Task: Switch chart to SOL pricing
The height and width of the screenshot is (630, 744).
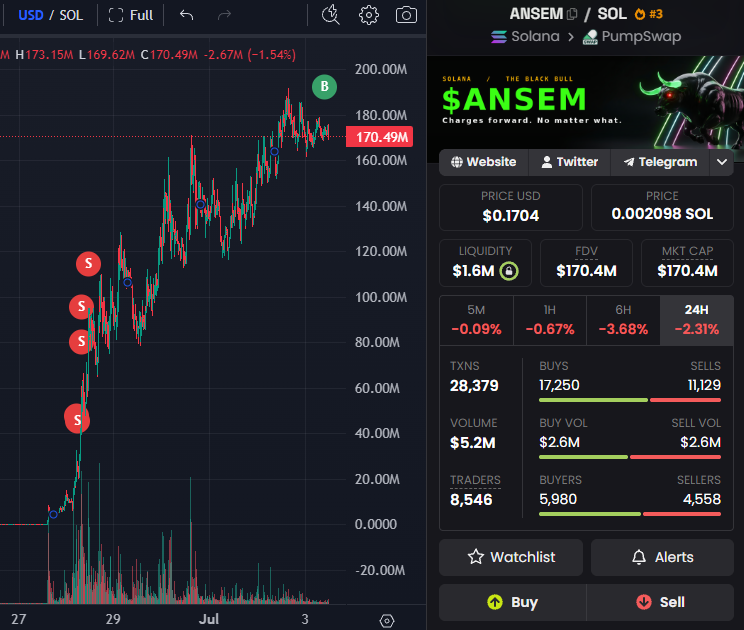Action: coord(71,15)
